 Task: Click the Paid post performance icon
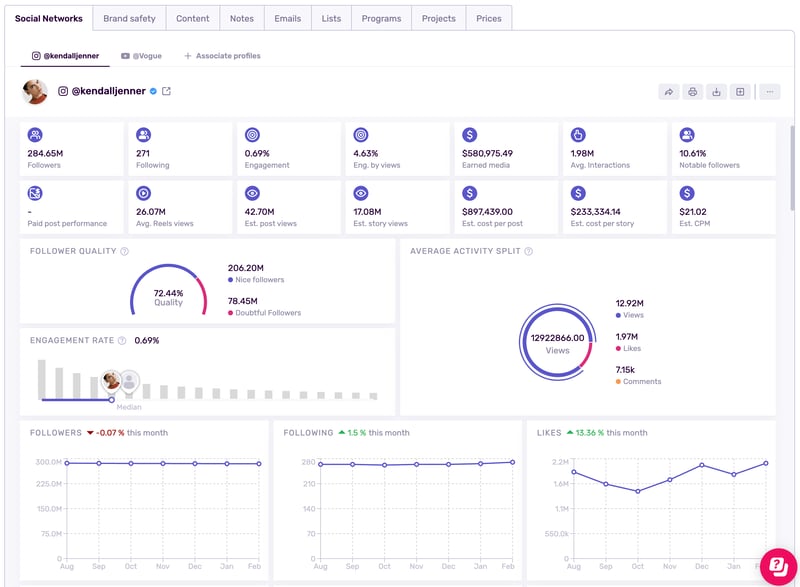click(35, 193)
